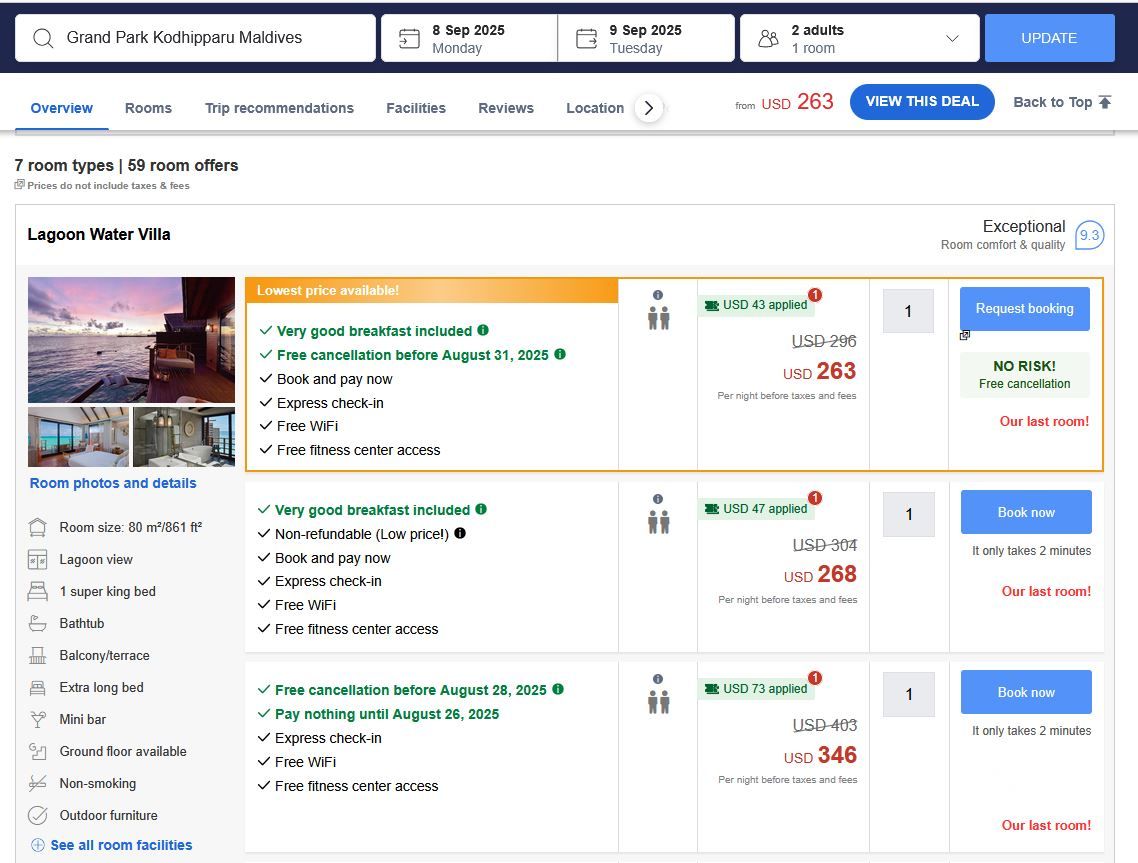This screenshot has width=1138, height=863.
Task: Open room quantity selector for USD 346 offer
Action: [908, 694]
